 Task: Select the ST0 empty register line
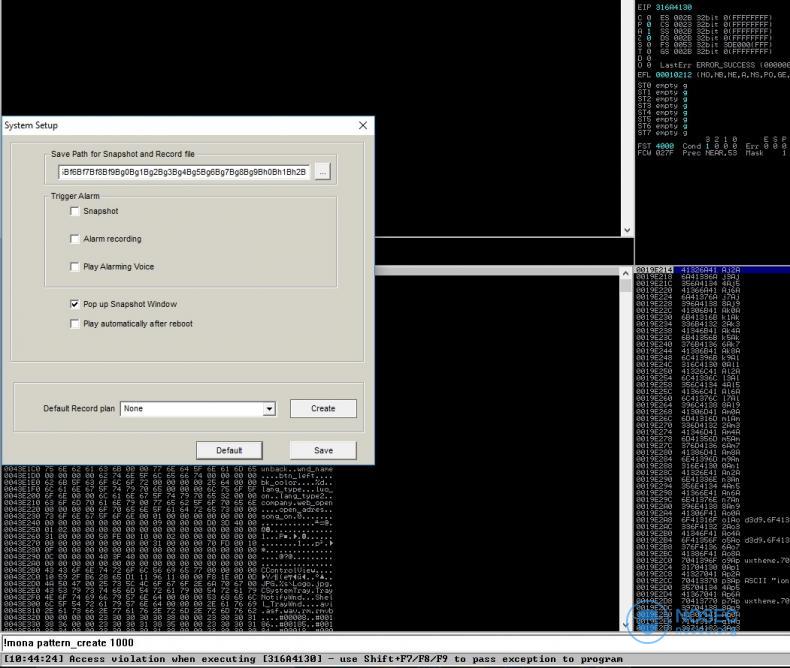click(x=662, y=86)
